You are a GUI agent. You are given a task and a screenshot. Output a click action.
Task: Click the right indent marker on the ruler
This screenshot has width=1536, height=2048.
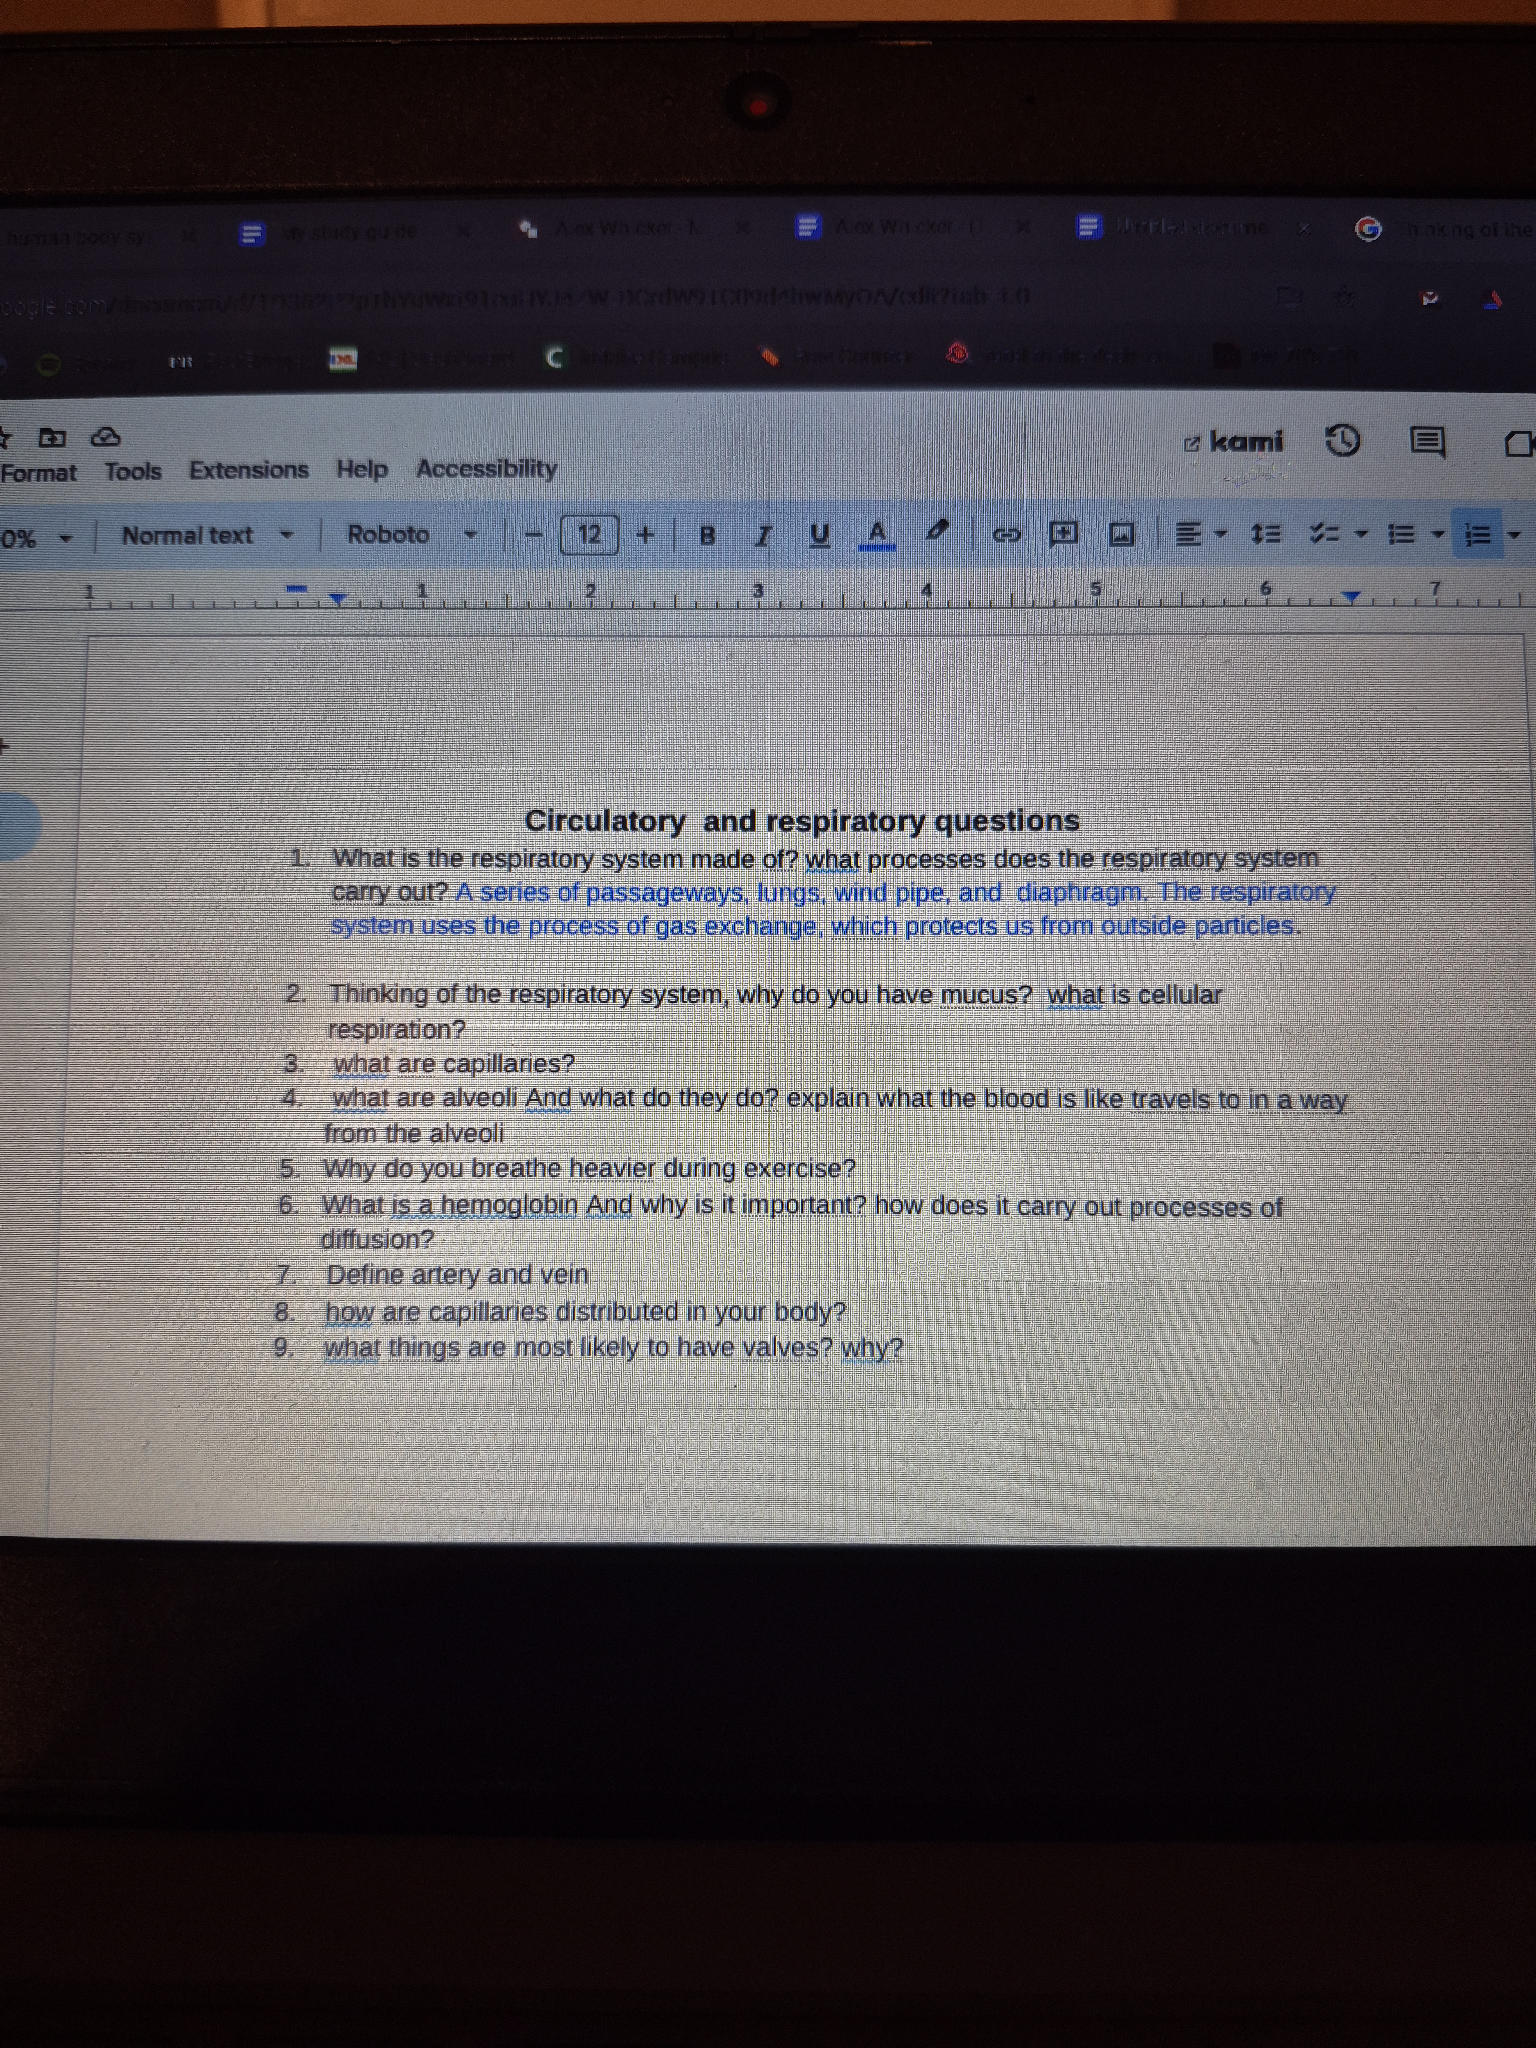pyautogui.click(x=1351, y=598)
